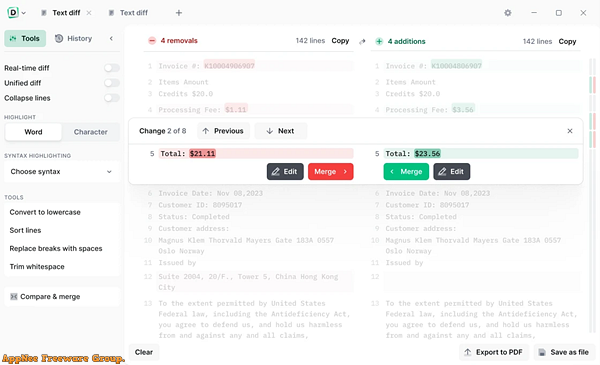Screen dimensions: 600x365
Task: Swap the two sides with arrows icon
Action: click(x=362, y=41)
